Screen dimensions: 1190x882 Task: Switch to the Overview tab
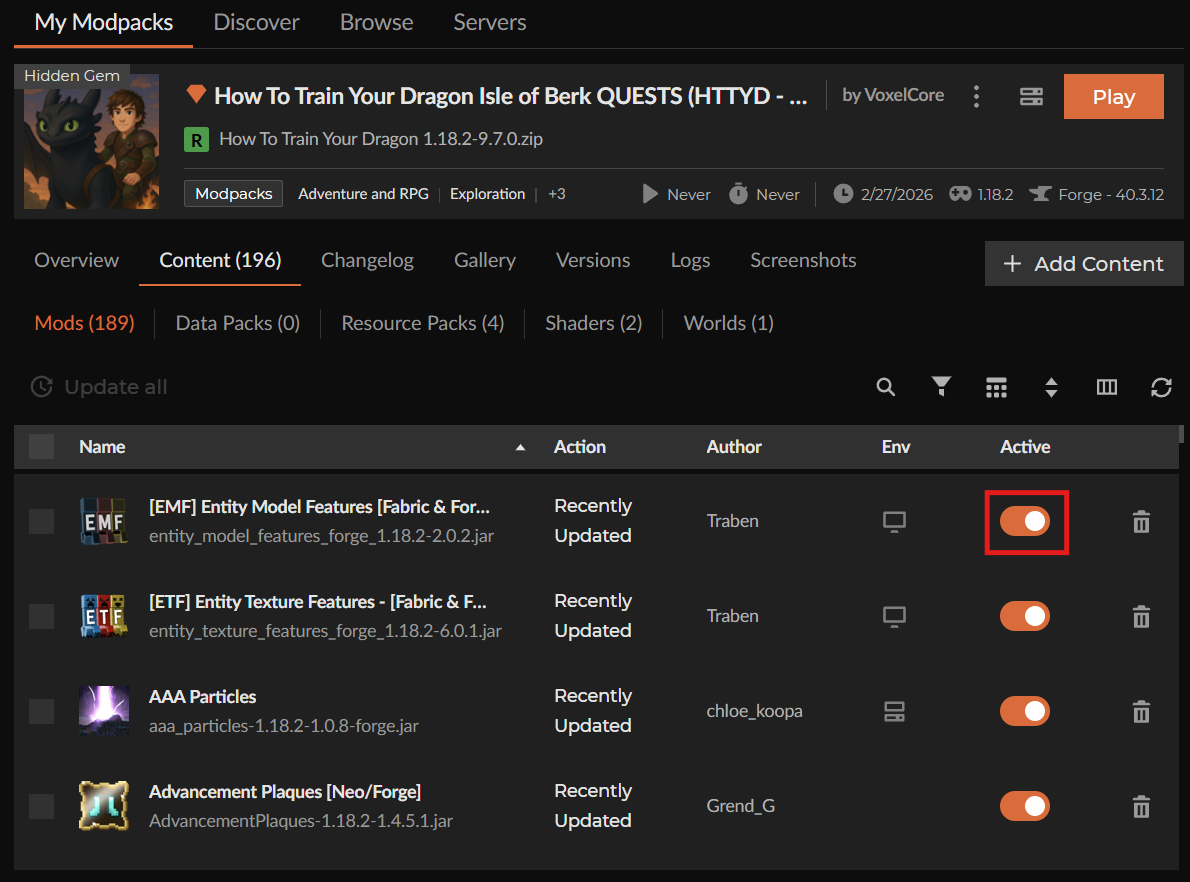pos(77,260)
